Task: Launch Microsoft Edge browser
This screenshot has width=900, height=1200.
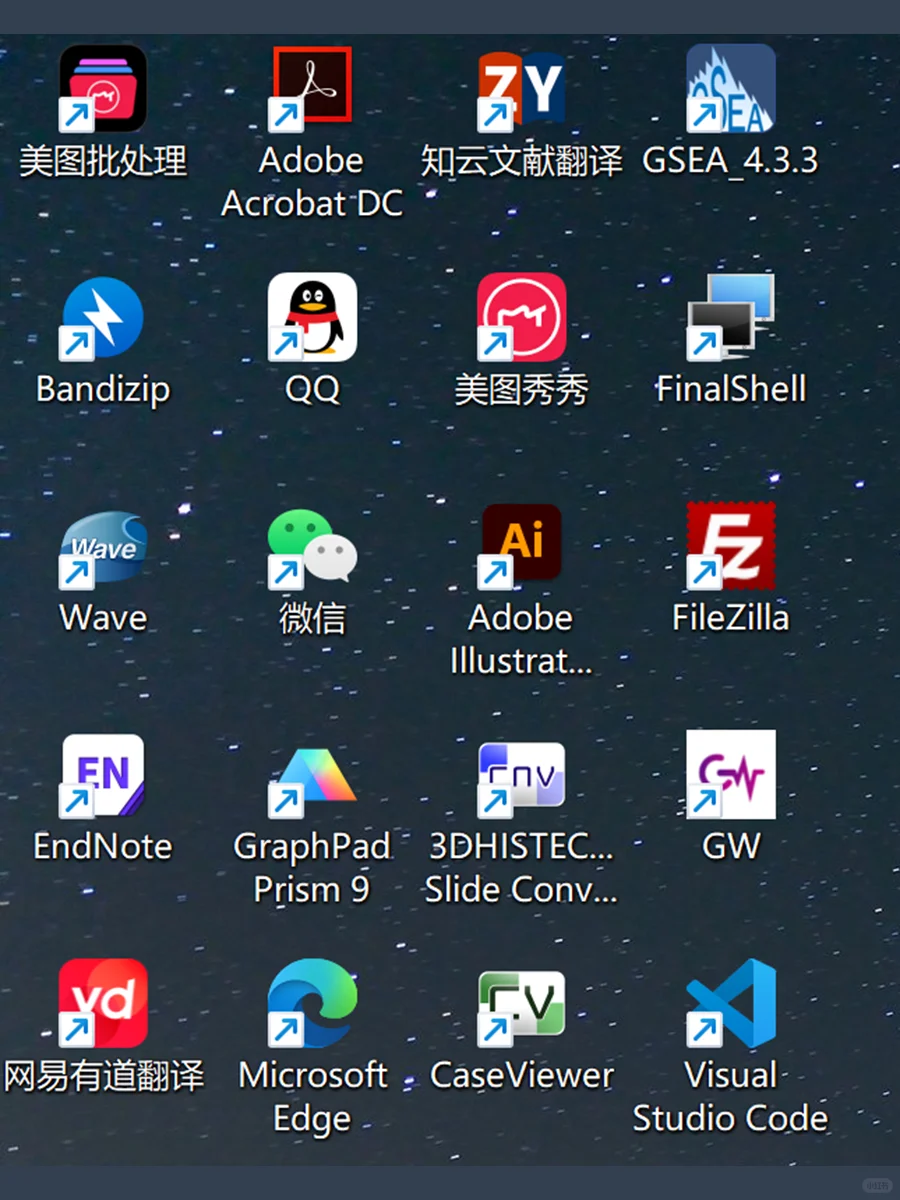Action: coord(312,1003)
